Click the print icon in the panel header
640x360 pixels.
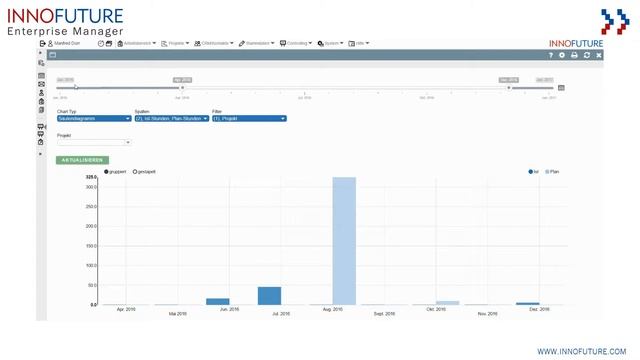pyautogui.click(x=574, y=55)
